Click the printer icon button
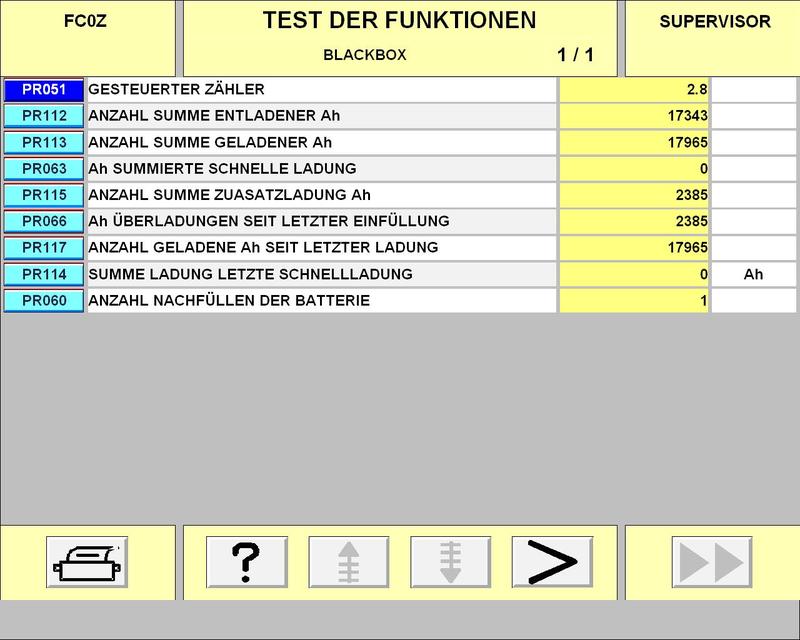 click(x=87, y=562)
